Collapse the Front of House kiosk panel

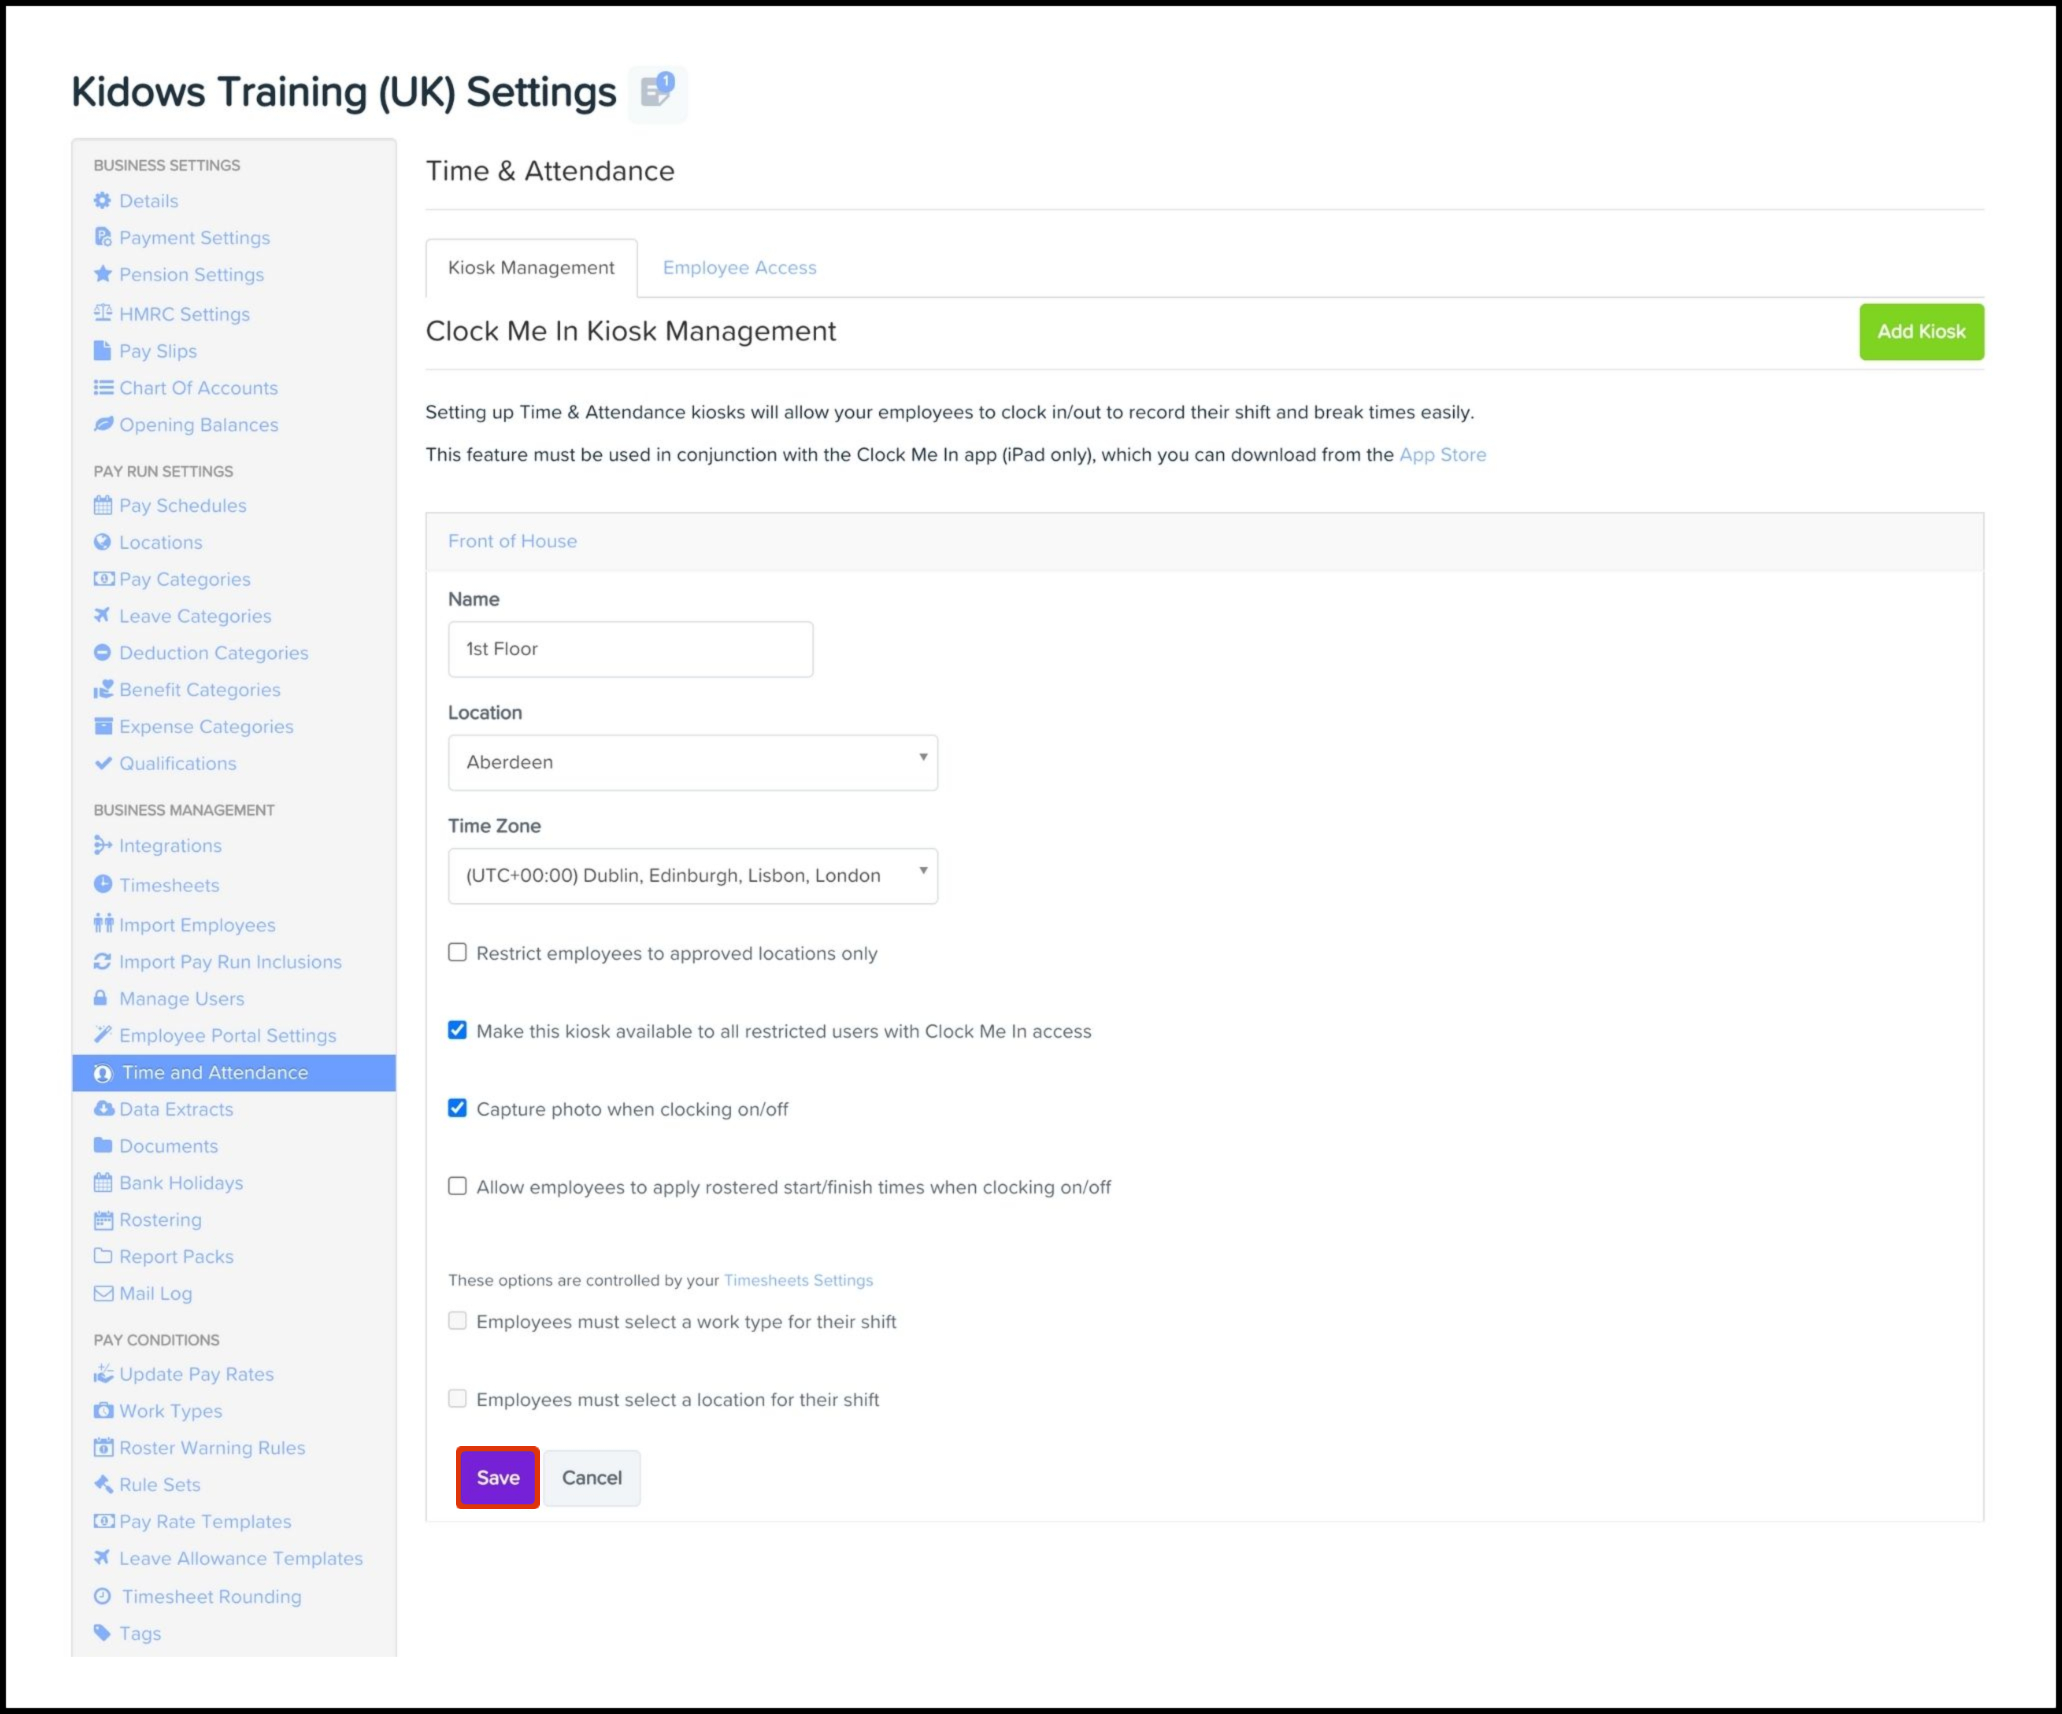coord(512,541)
